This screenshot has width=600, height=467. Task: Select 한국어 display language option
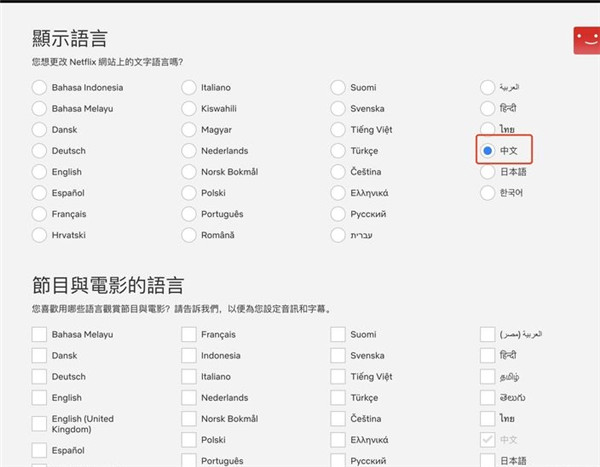point(488,193)
